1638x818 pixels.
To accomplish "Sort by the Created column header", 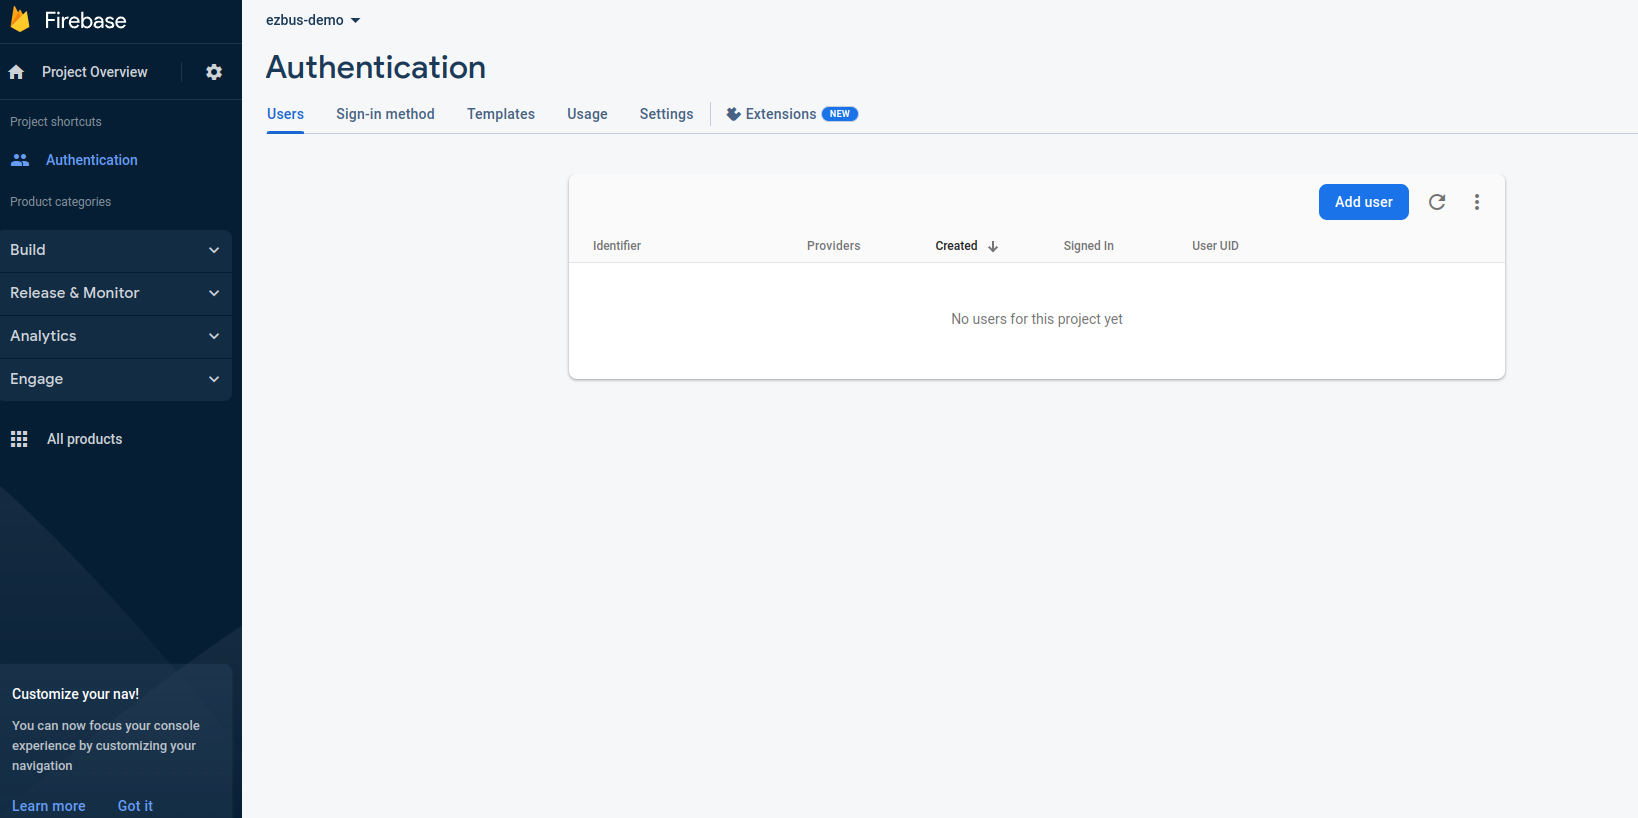I will click(956, 246).
